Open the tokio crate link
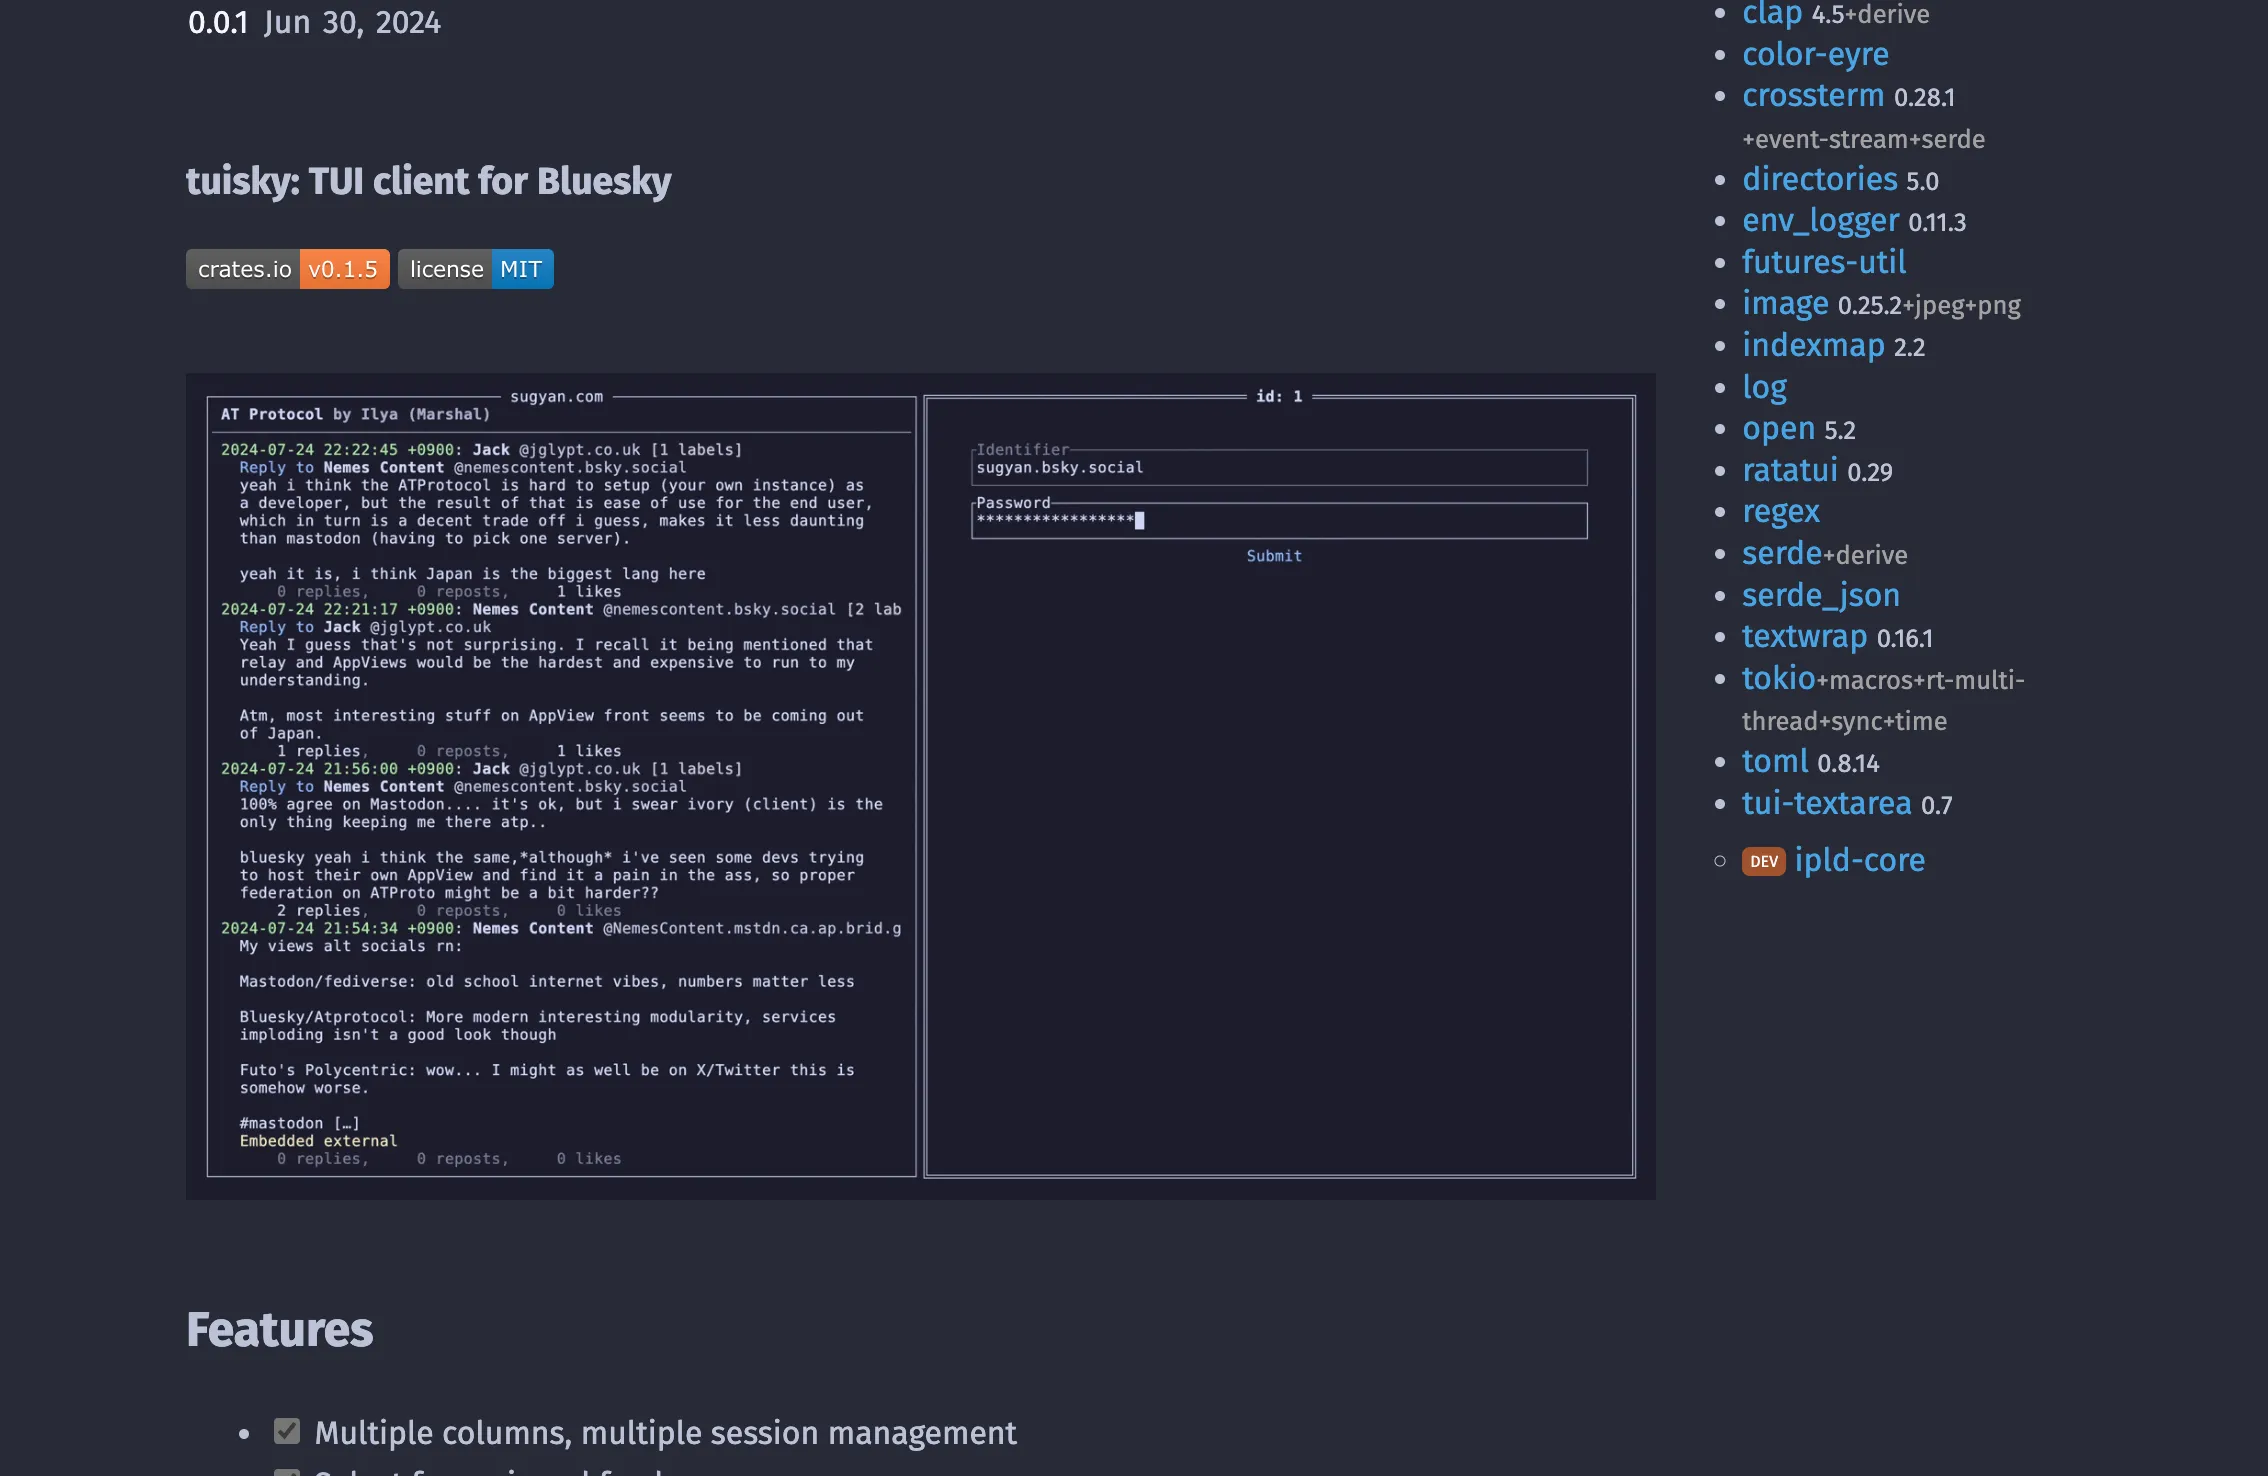This screenshot has height=1476, width=2268. point(1778,679)
